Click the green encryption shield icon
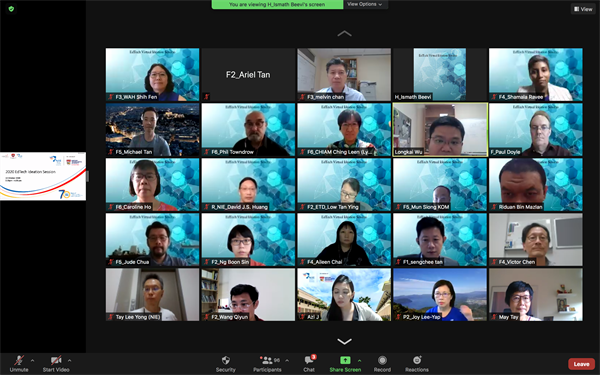This screenshot has width=600, height=375. pyautogui.click(x=11, y=8)
